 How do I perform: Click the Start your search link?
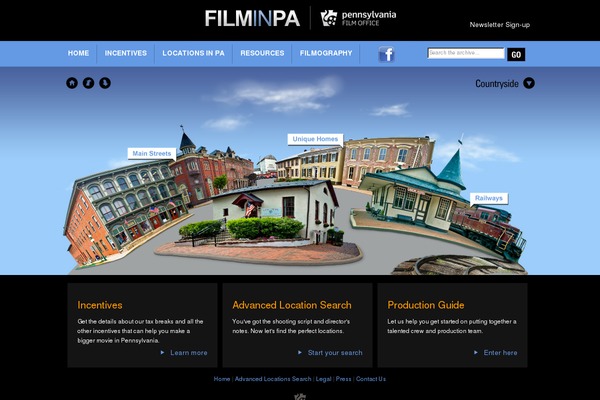pos(335,353)
